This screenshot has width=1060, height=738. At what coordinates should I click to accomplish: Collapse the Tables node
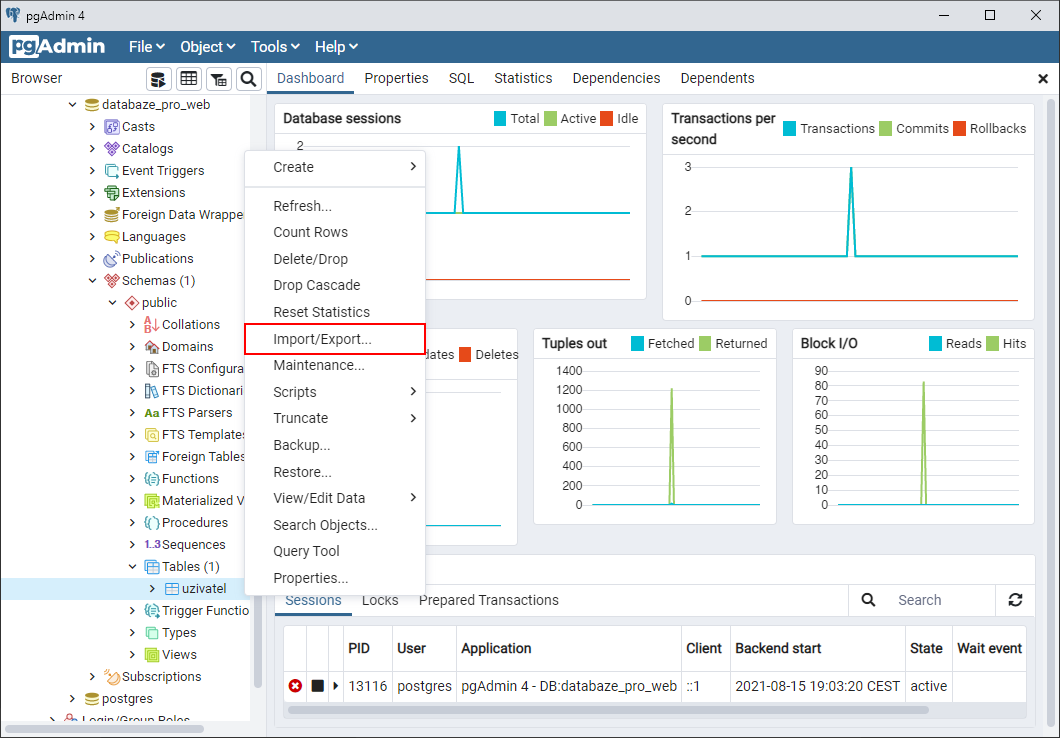tap(133, 566)
